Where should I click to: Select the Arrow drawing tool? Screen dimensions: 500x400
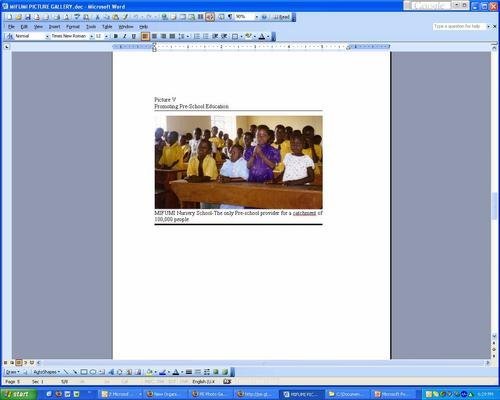click(75, 372)
